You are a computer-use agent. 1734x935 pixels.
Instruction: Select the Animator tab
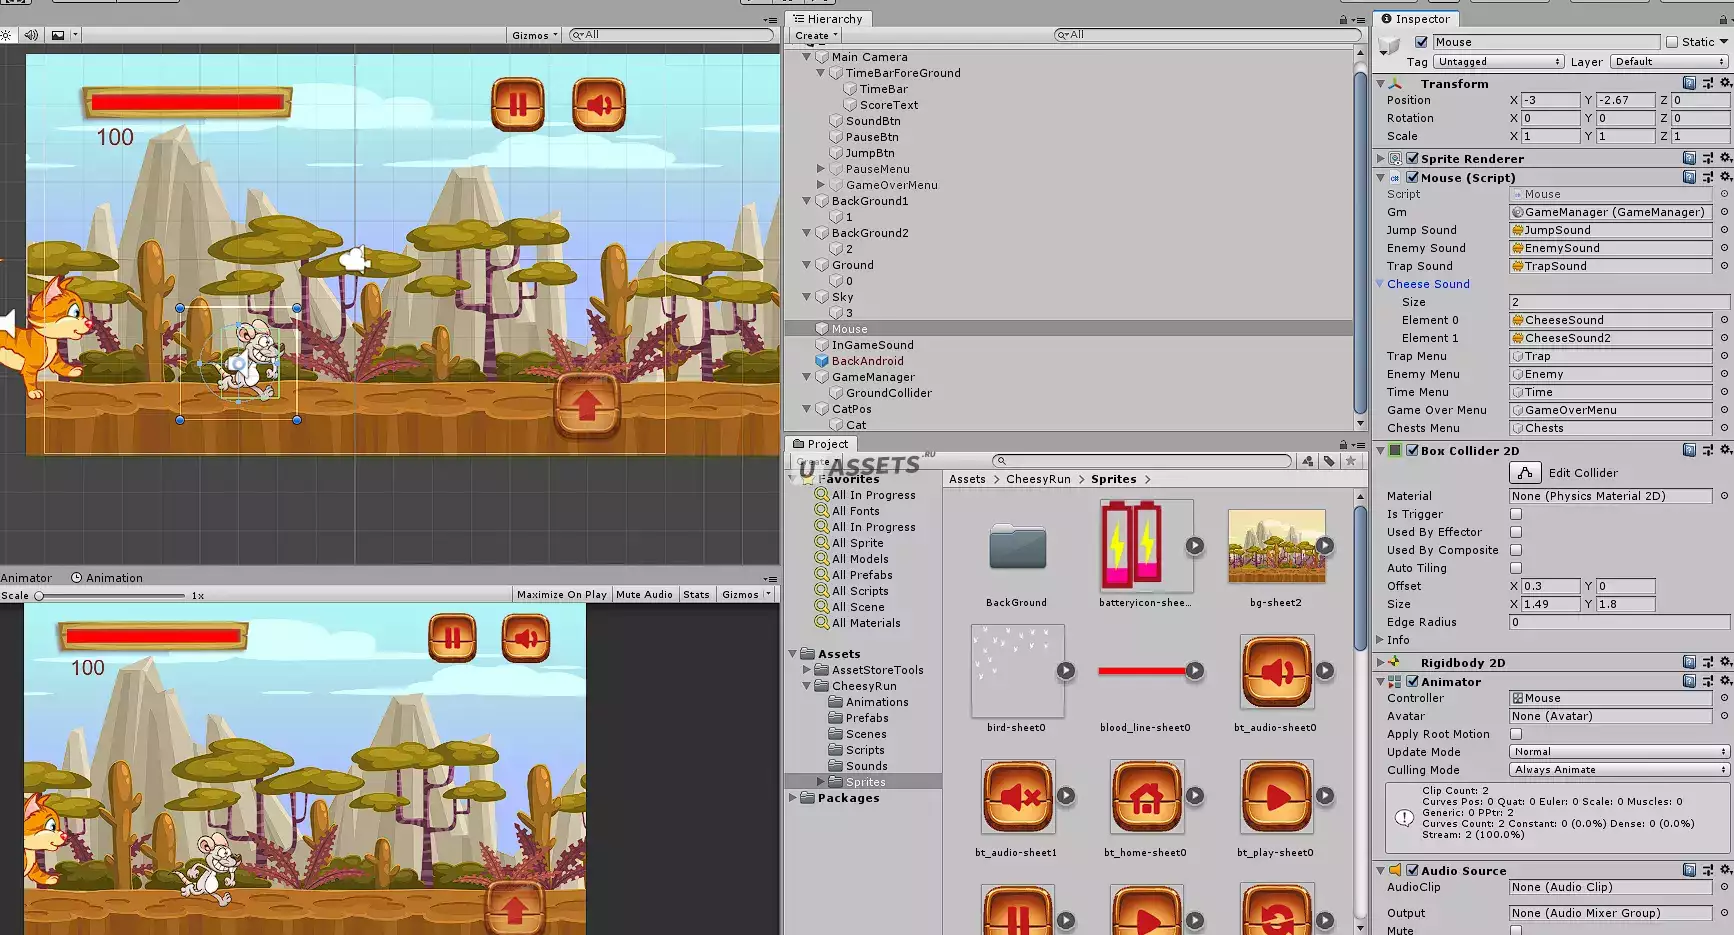(27, 578)
